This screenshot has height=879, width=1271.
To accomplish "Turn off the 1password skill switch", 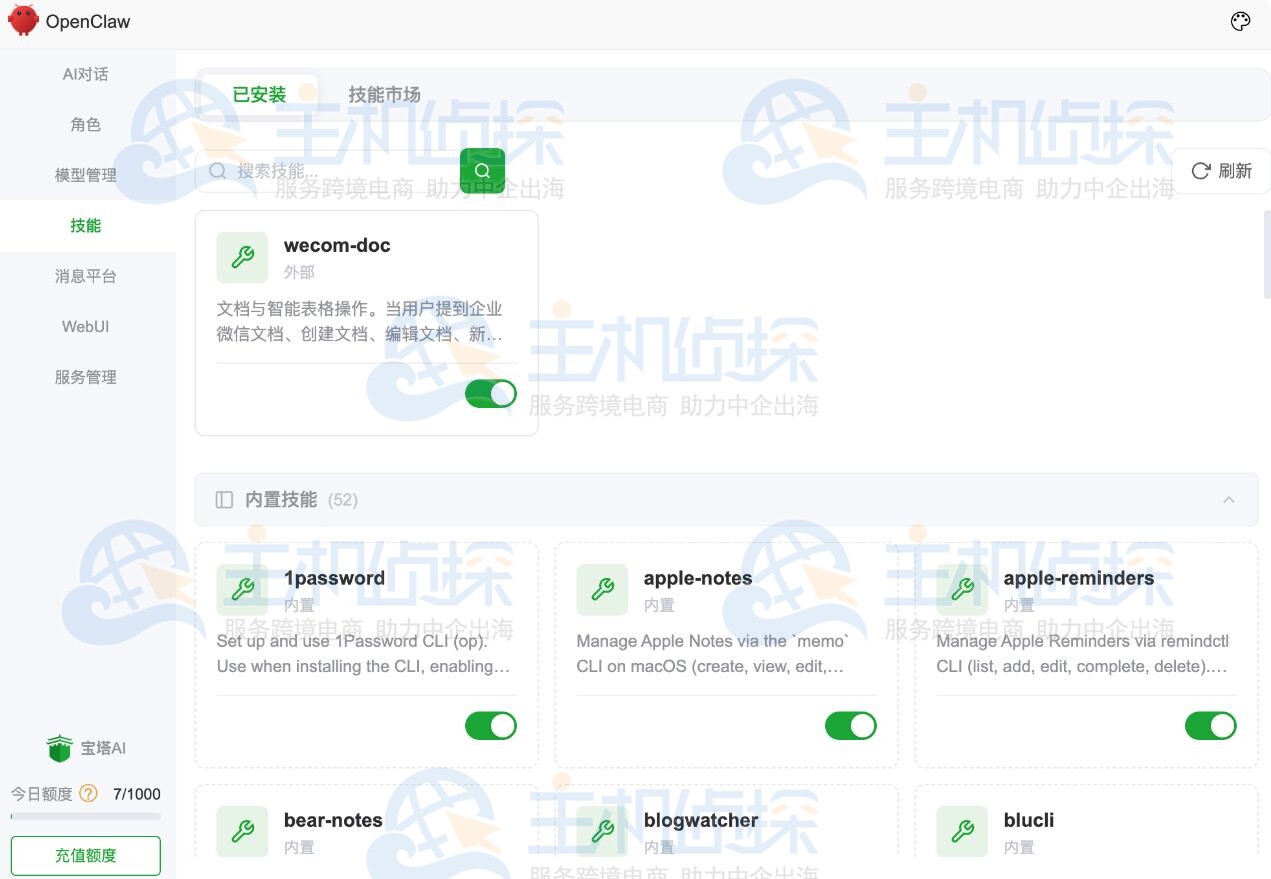I will (490, 725).
